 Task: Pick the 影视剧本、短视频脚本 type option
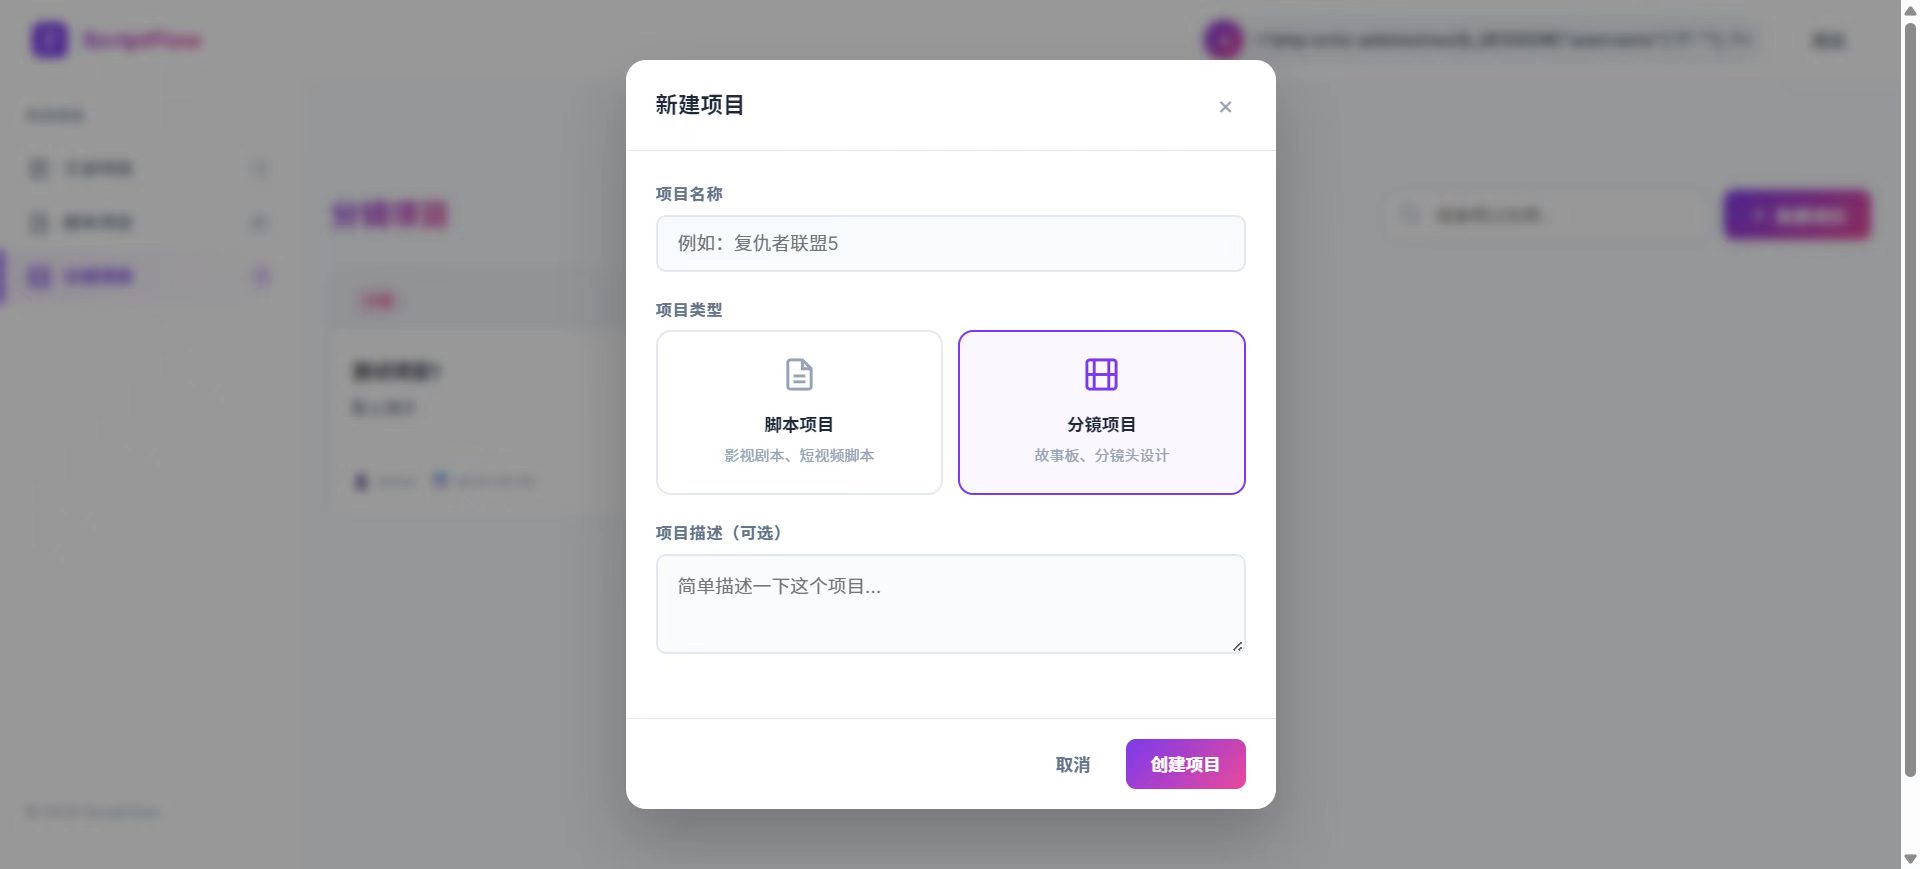[799, 455]
